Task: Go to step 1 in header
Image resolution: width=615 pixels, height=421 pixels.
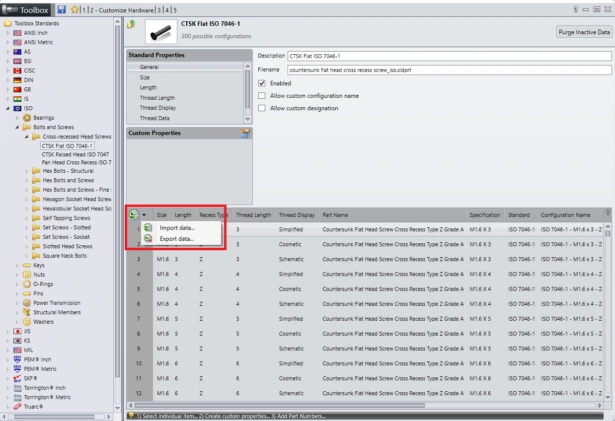Action: (84, 10)
